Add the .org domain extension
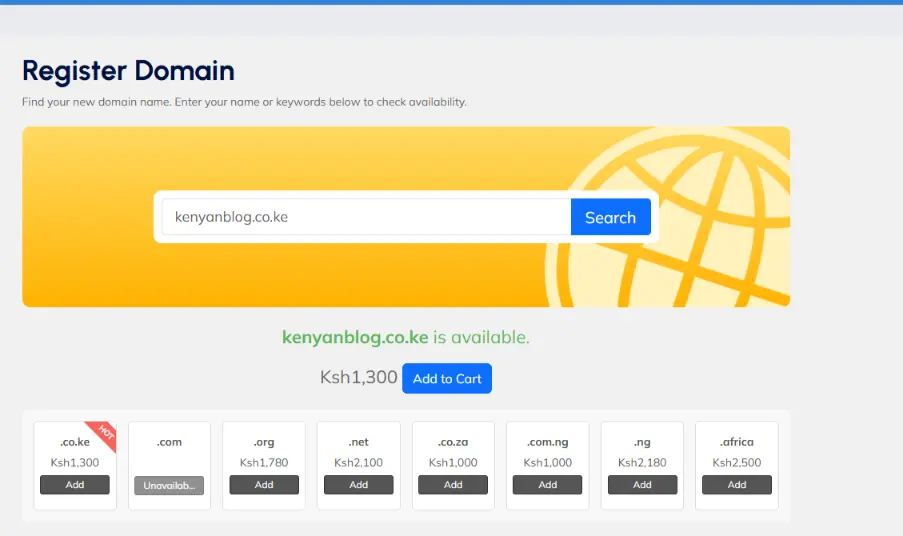 pos(264,485)
